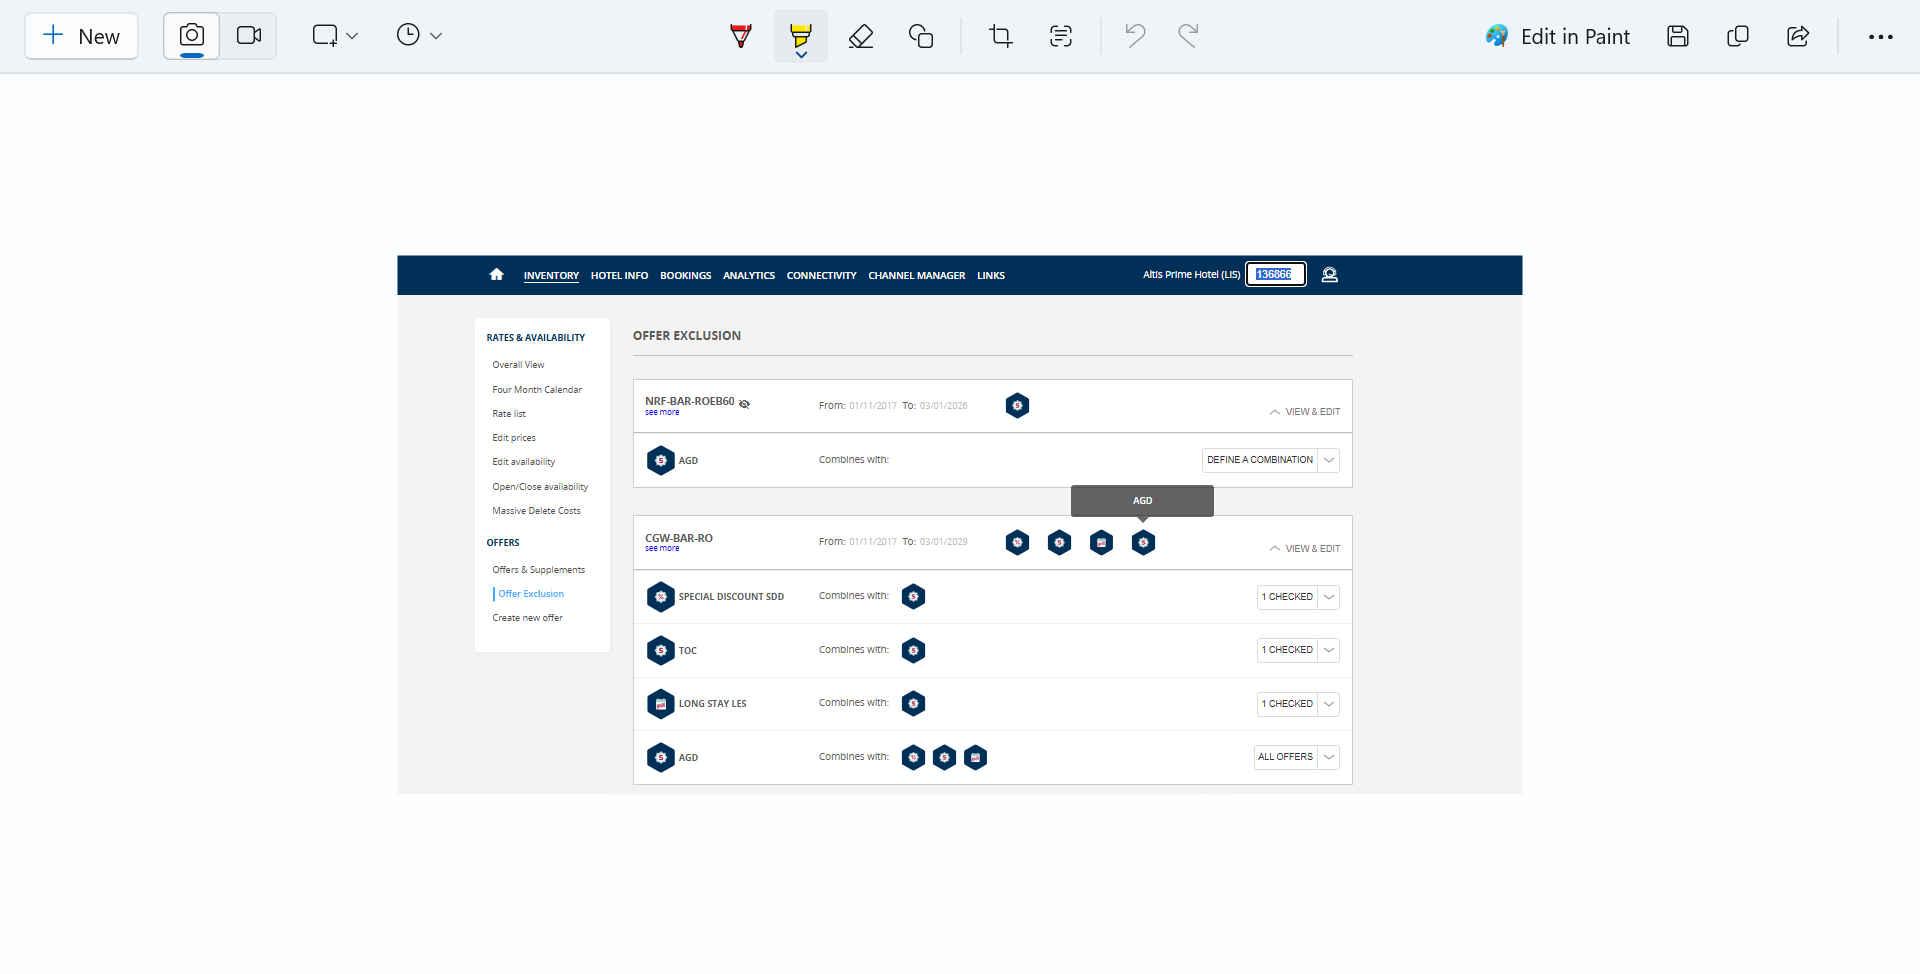Open Rate list in sidebar
Screen dimensions: 1920x974
tap(509, 414)
